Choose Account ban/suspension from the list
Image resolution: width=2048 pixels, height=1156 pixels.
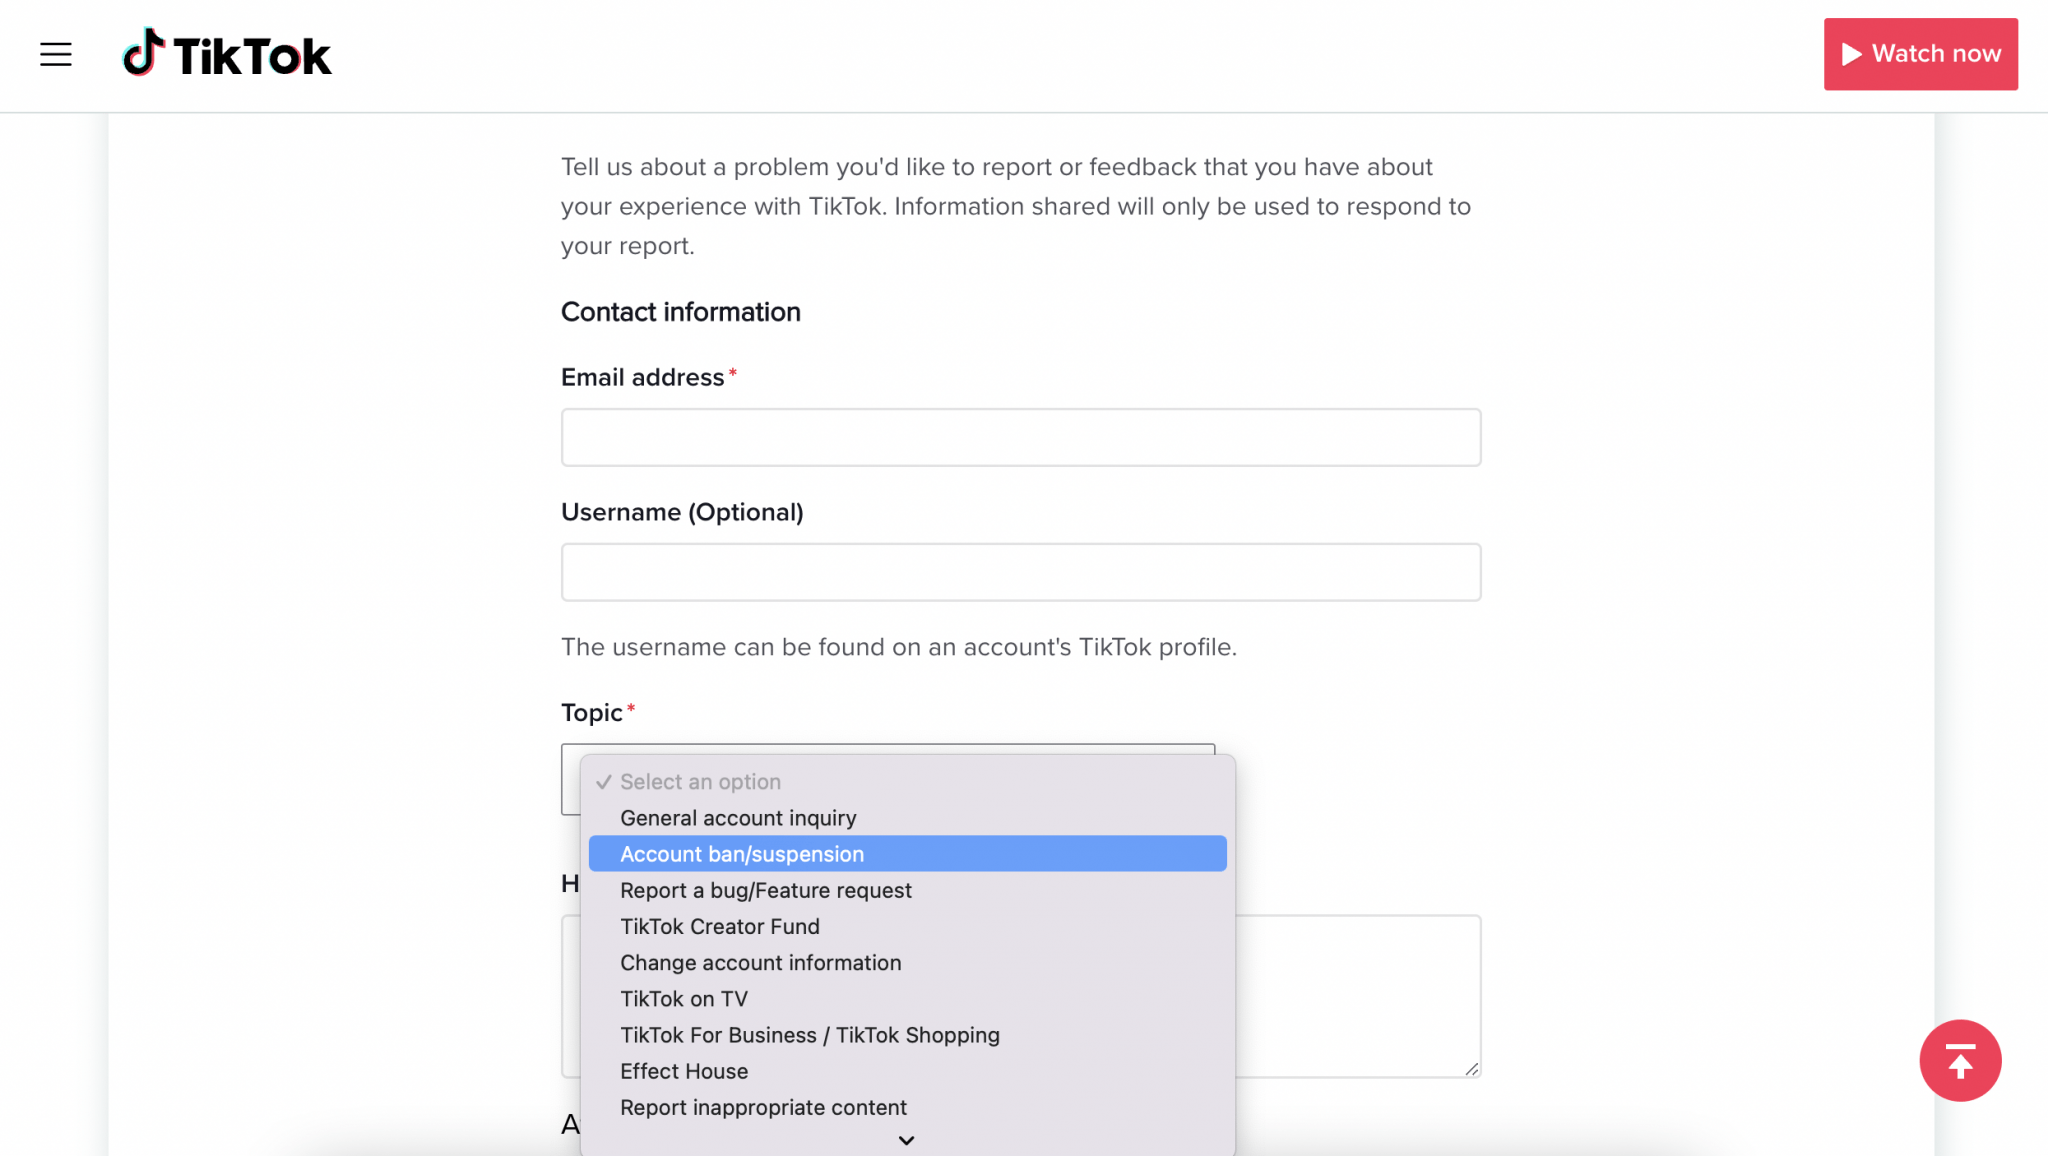[x=741, y=853]
